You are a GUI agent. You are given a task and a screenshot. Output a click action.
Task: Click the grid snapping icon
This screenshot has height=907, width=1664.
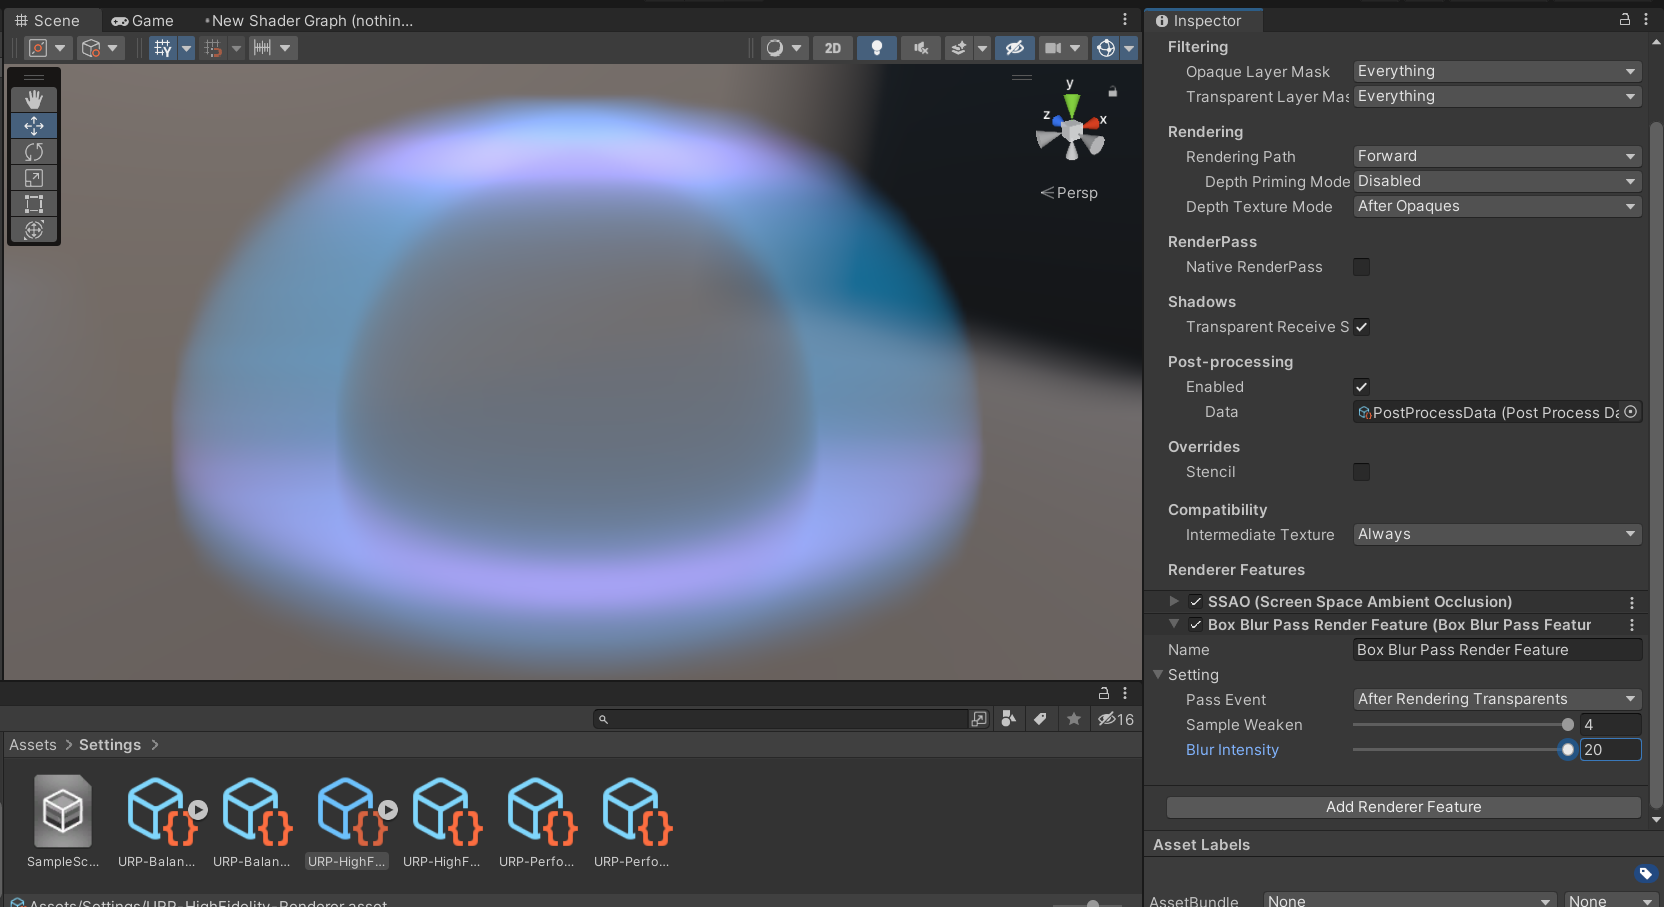pos(213,48)
